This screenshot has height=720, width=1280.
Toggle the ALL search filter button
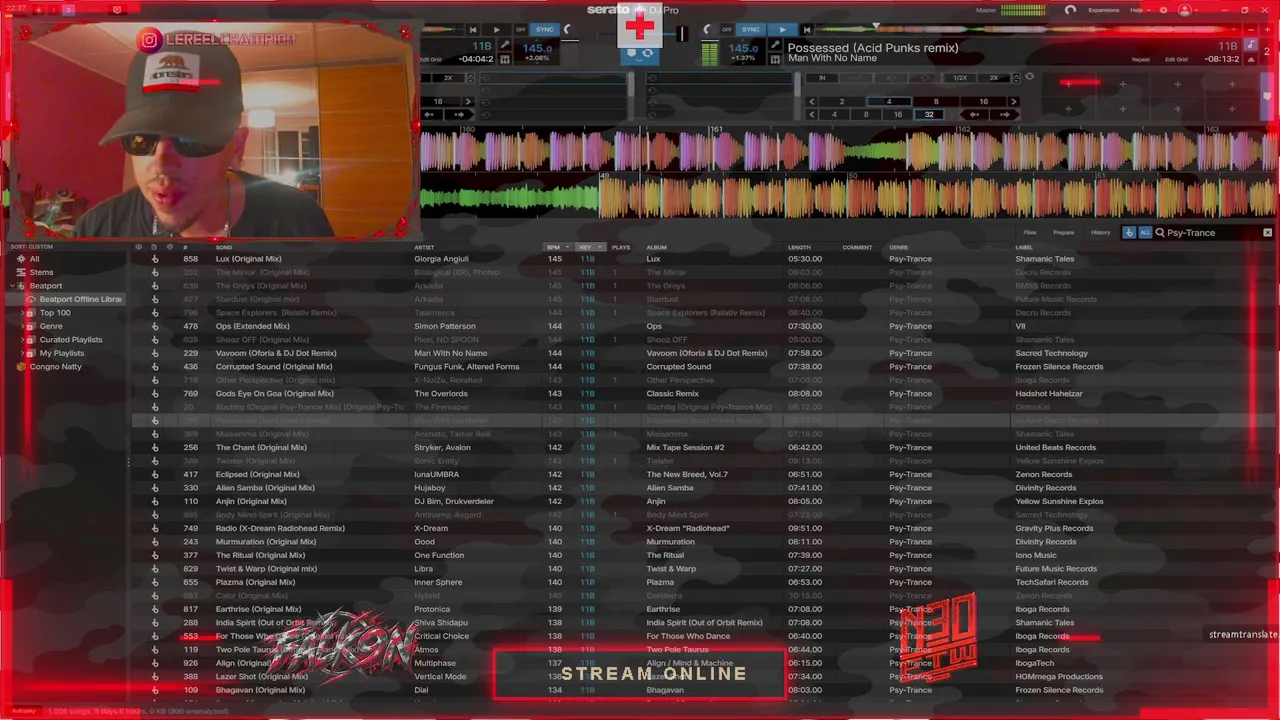[x=1145, y=232]
